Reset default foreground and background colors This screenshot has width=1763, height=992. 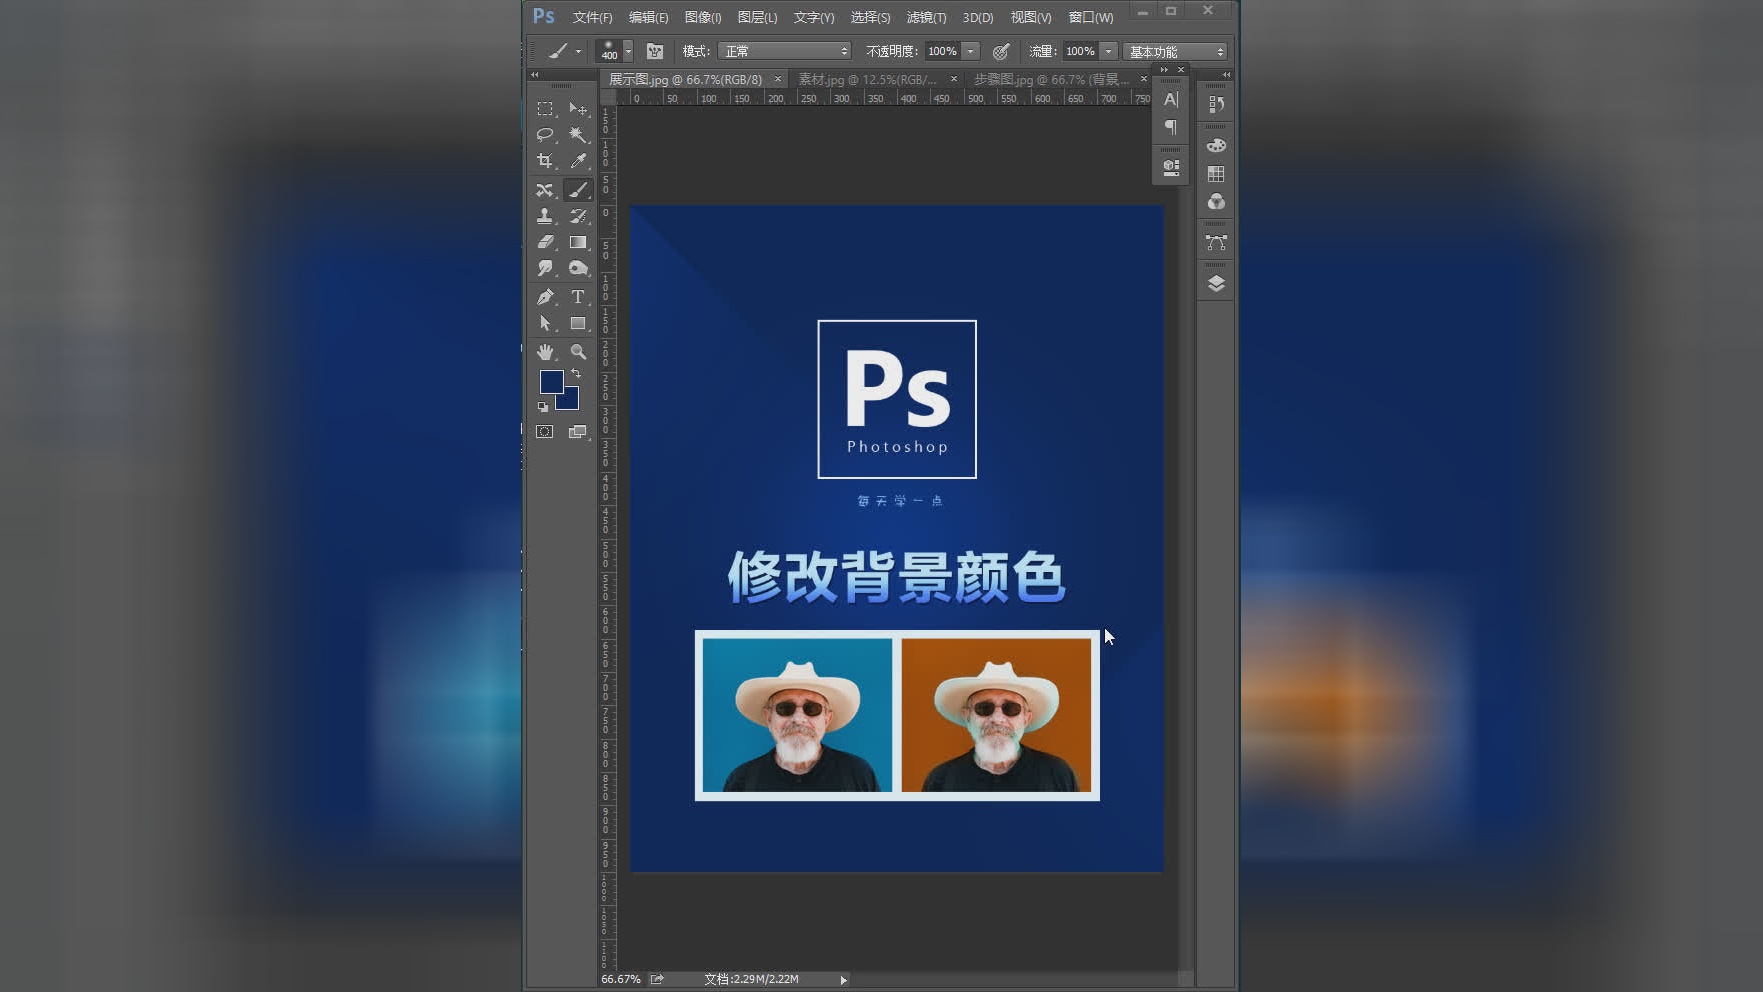(x=543, y=407)
